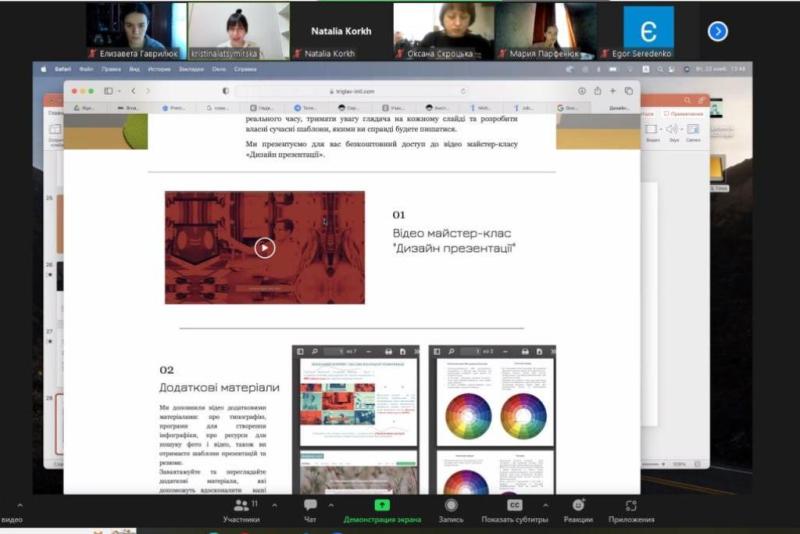
Task: Open the Справка menu
Action: pos(245,69)
